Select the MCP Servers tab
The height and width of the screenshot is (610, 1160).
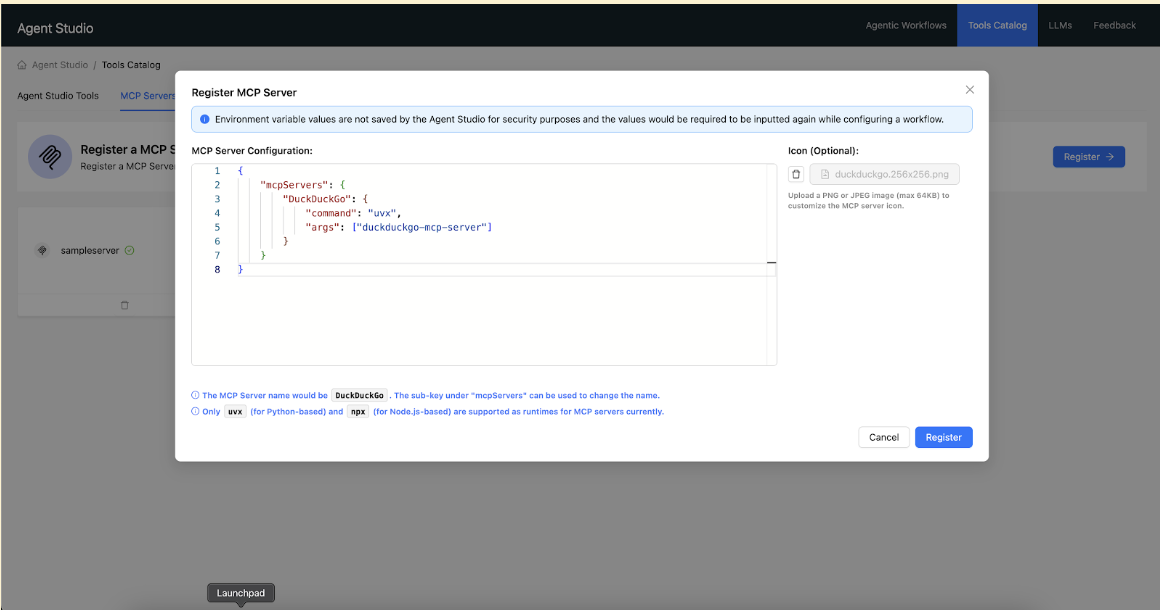(147, 96)
